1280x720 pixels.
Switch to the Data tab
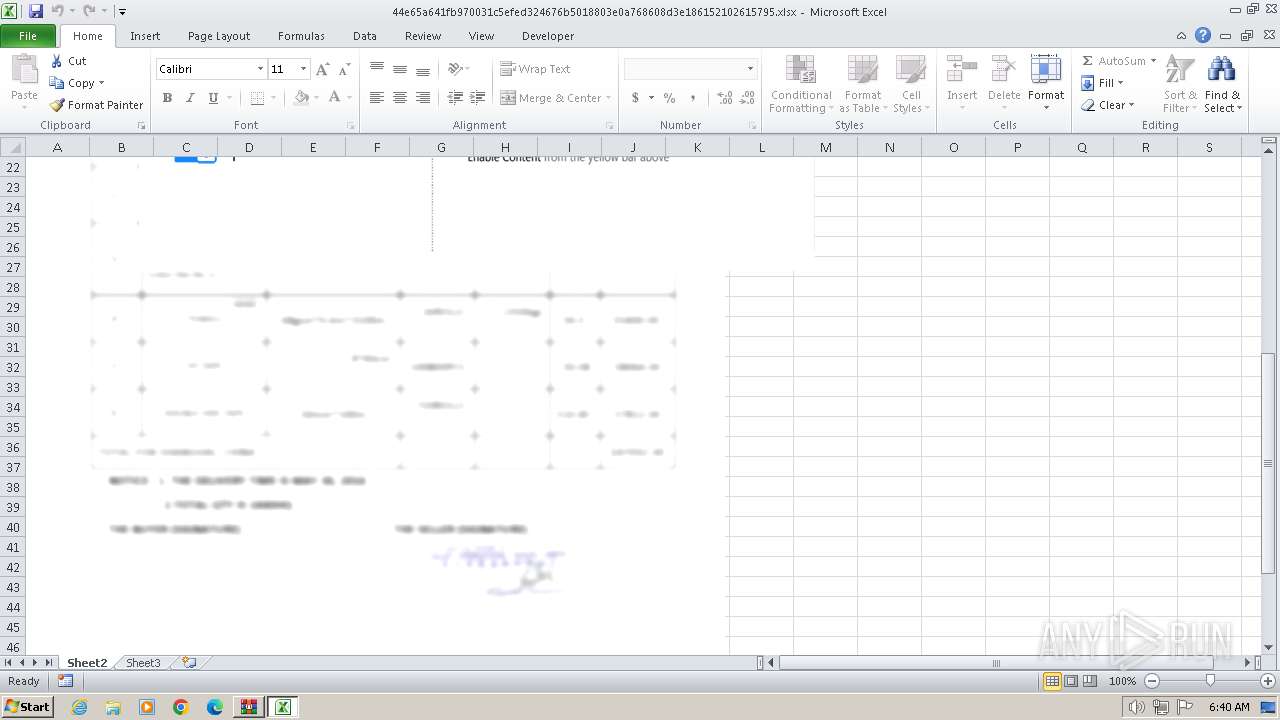tap(365, 36)
